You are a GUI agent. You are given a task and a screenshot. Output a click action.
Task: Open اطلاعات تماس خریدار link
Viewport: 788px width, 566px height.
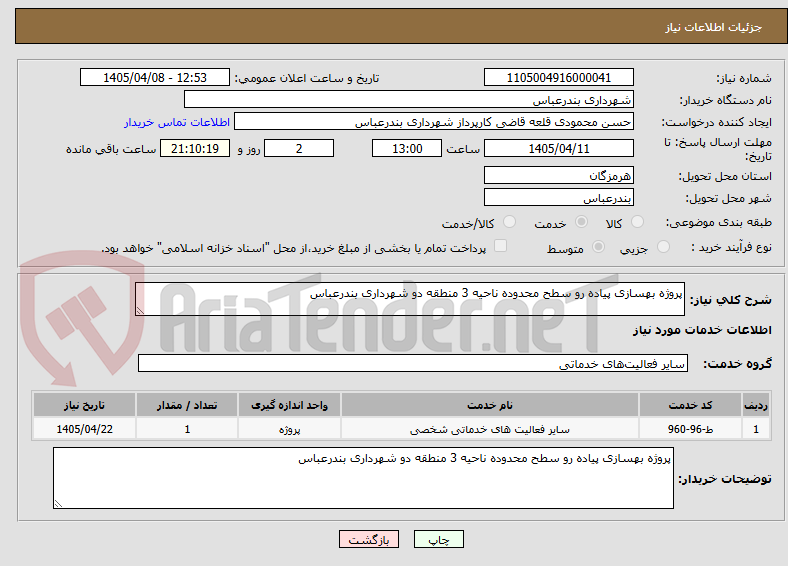177,122
